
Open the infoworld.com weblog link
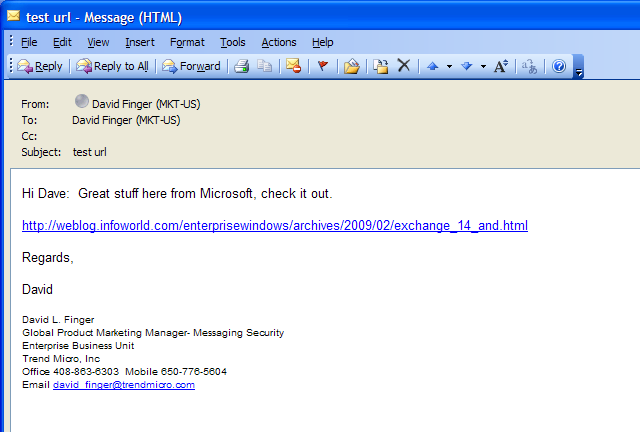click(275, 225)
